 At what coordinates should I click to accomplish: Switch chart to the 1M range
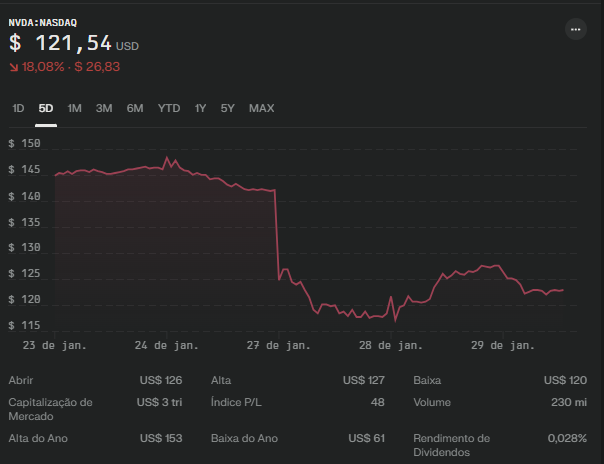(74, 109)
